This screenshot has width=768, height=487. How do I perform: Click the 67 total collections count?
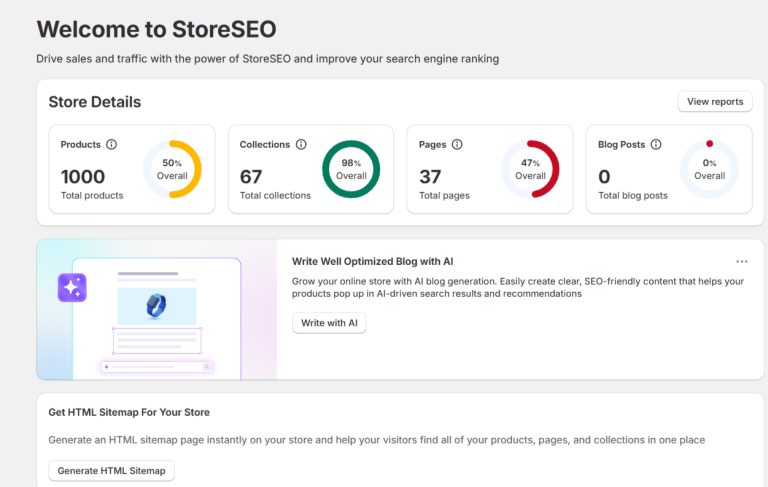click(x=251, y=177)
